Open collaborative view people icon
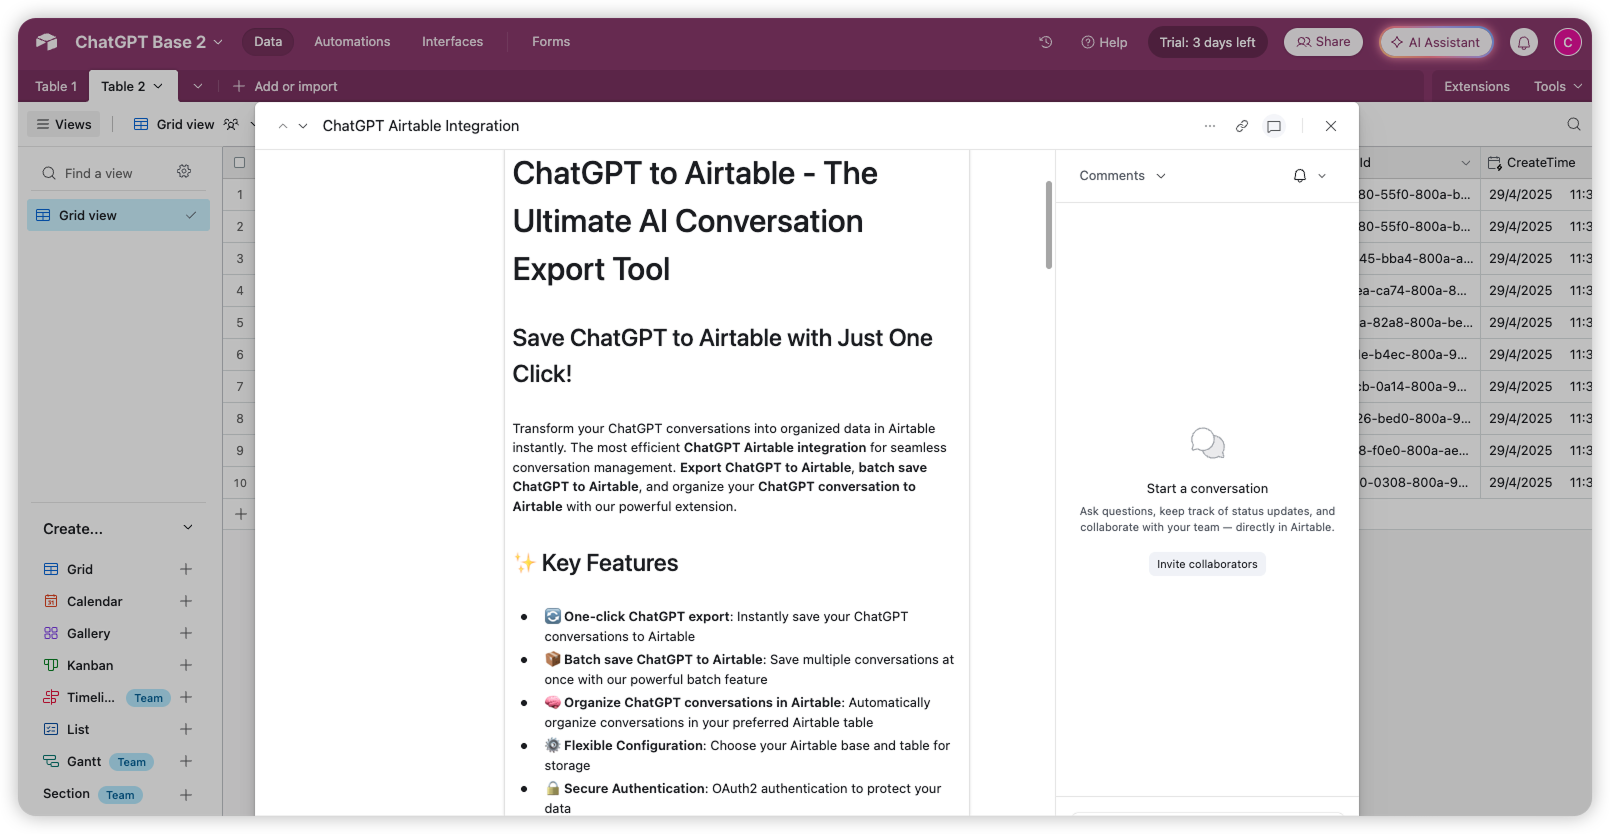 click(x=231, y=124)
